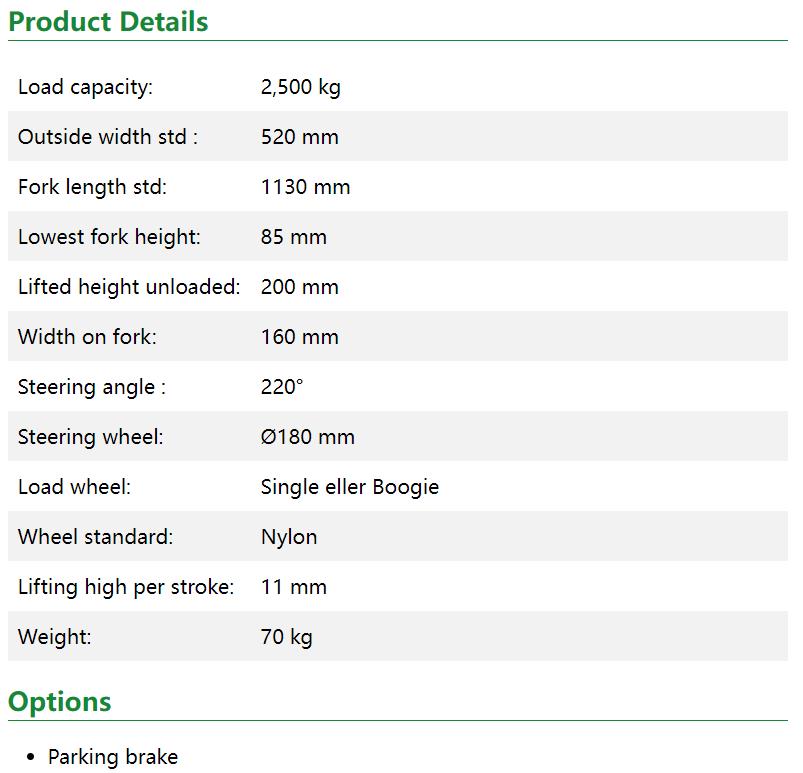Screen dimensions: 803x773
Task: Click the Load capacity label
Action: click(x=85, y=87)
